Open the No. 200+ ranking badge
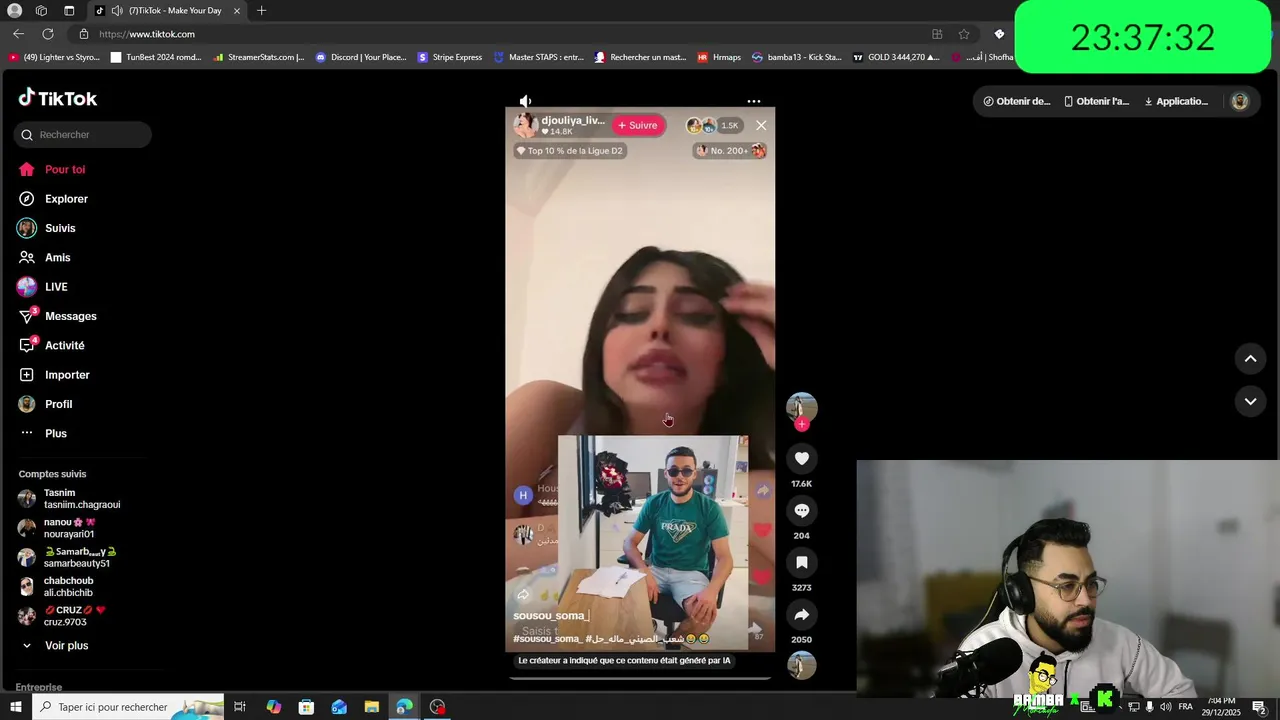The width and height of the screenshot is (1280, 720). (730, 151)
